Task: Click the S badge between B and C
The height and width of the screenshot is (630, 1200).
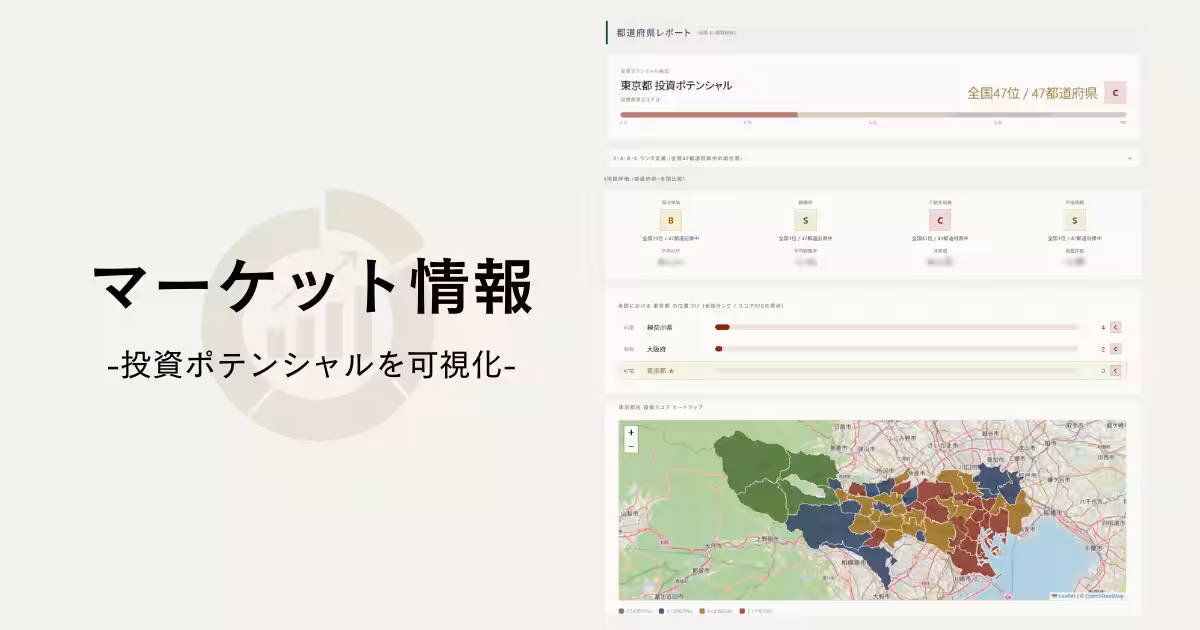Action: (x=805, y=220)
